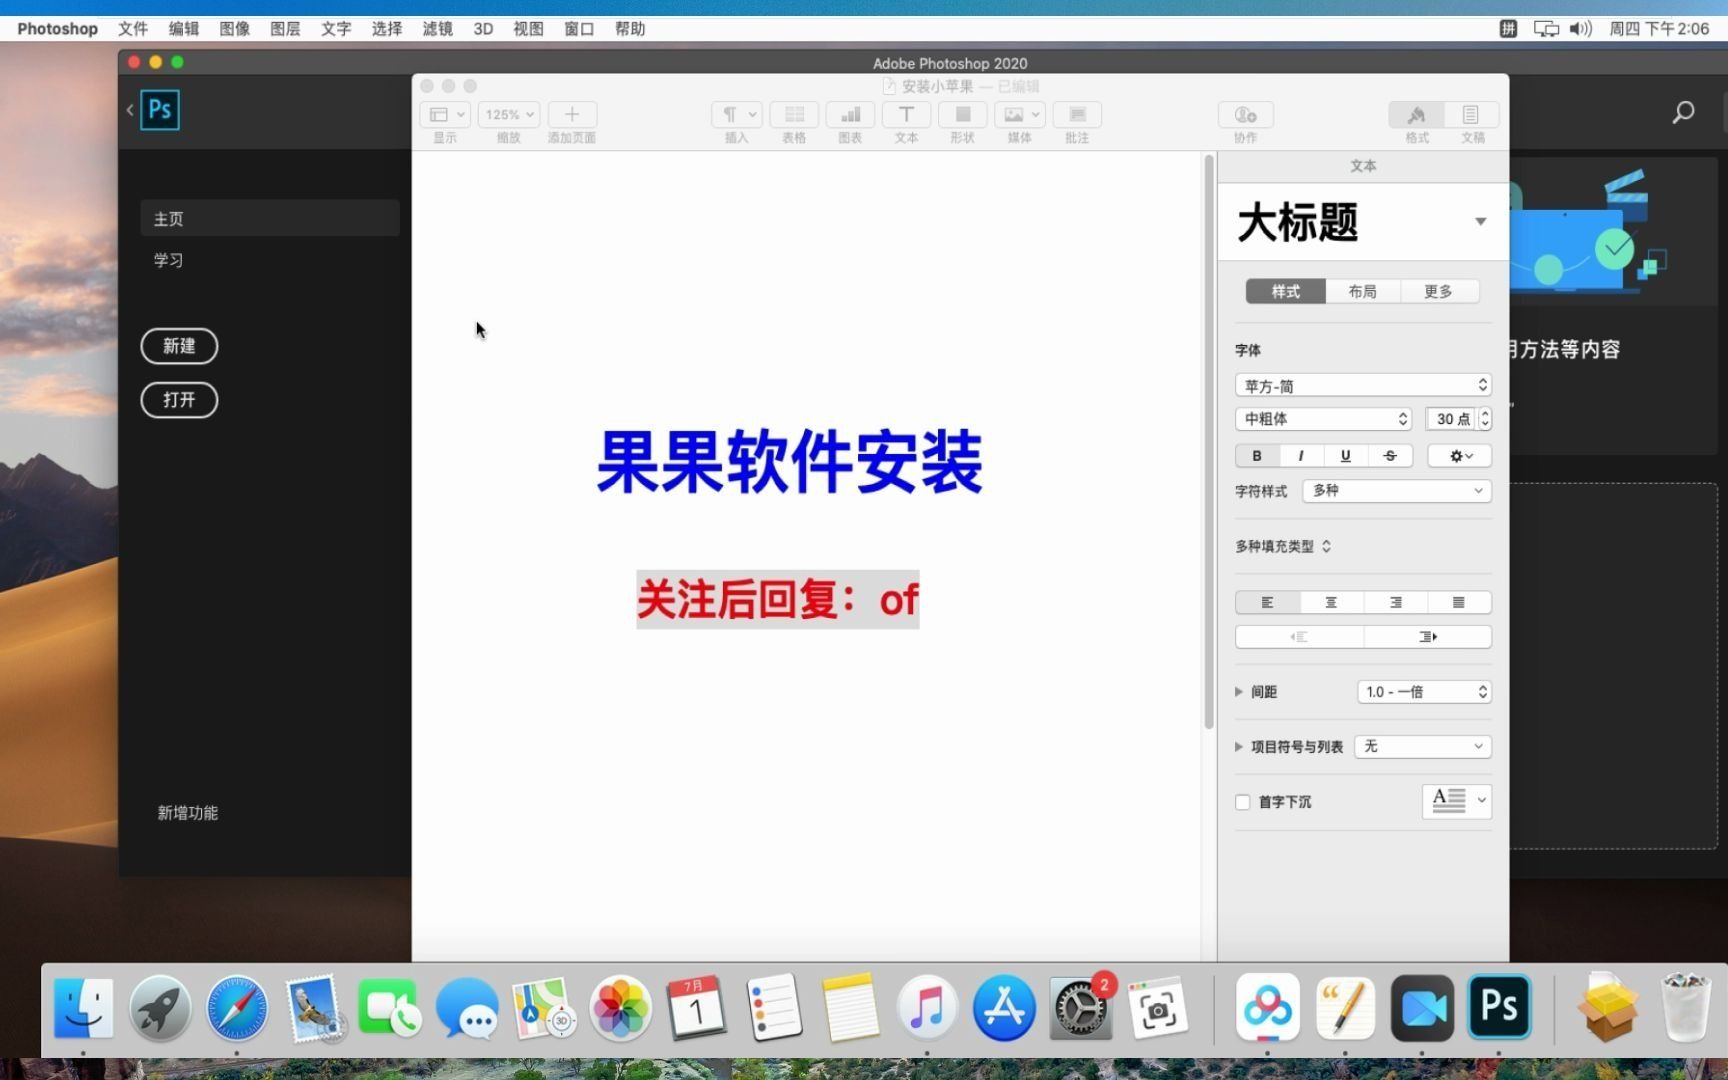Expand the 间距 spacing section
This screenshot has height=1080, width=1728.
(1239, 692)
